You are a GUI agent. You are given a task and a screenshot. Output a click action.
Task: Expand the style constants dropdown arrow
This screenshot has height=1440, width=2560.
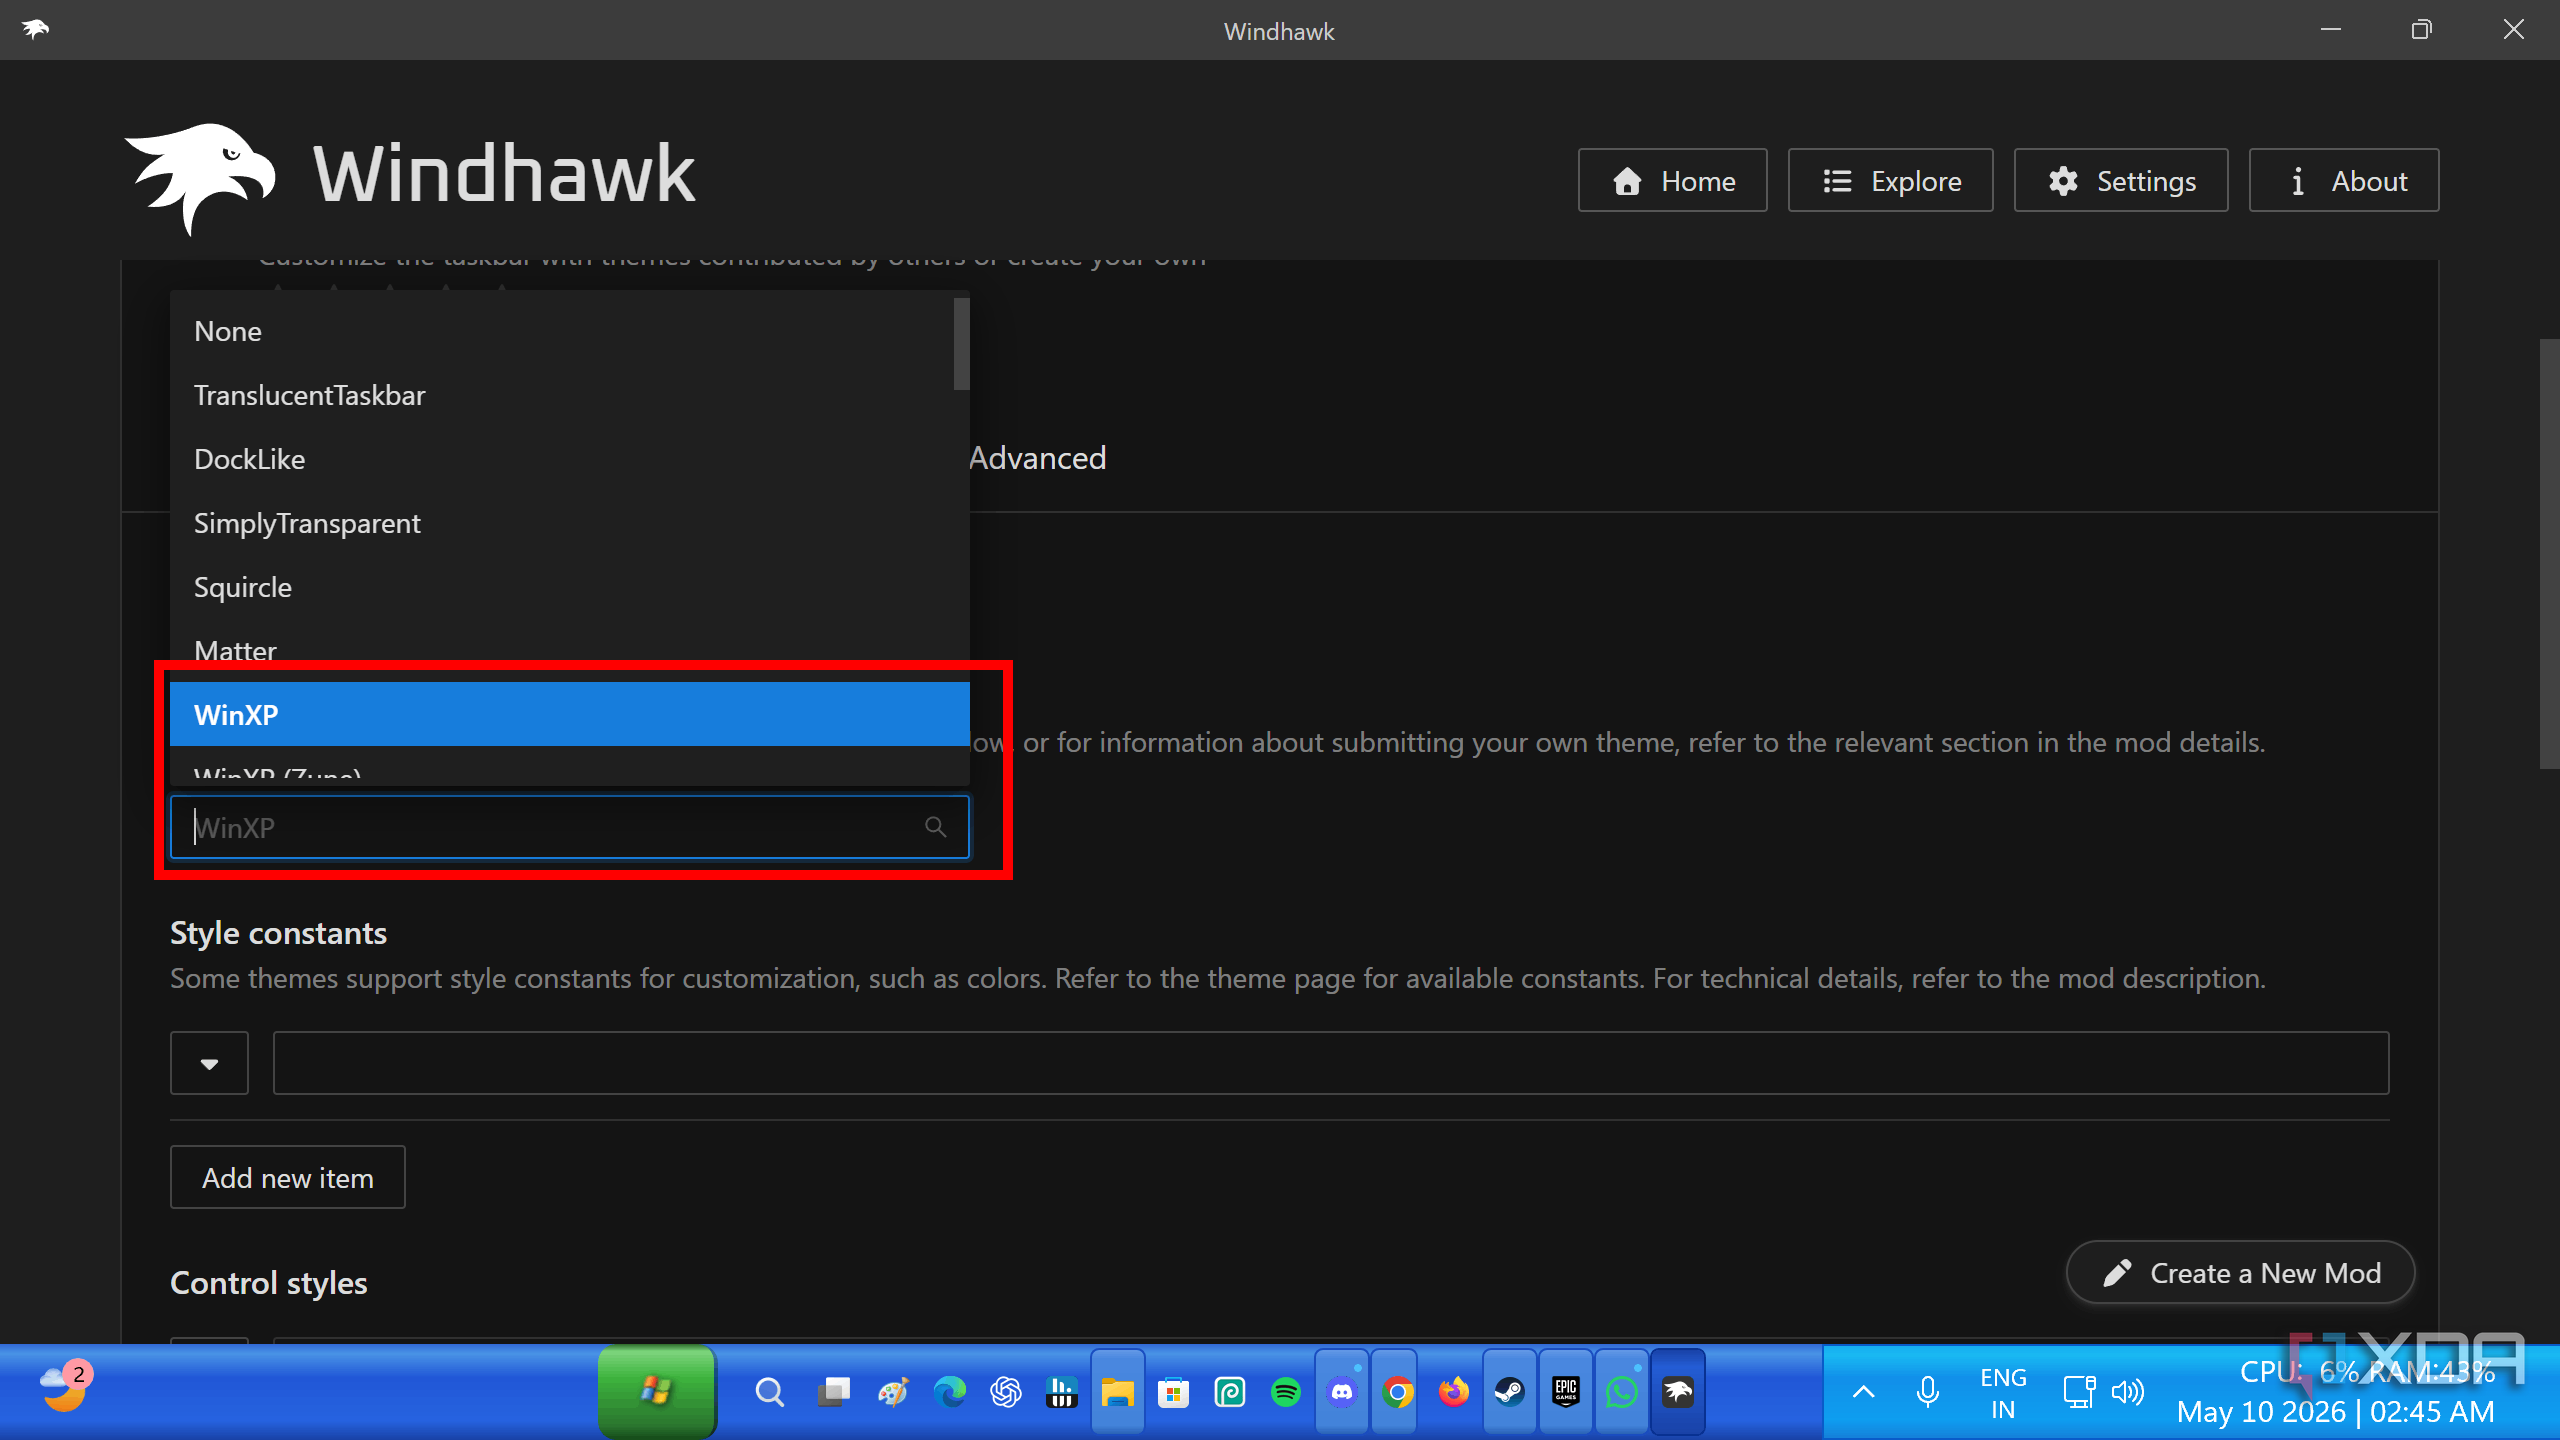tap(209, 1063)
